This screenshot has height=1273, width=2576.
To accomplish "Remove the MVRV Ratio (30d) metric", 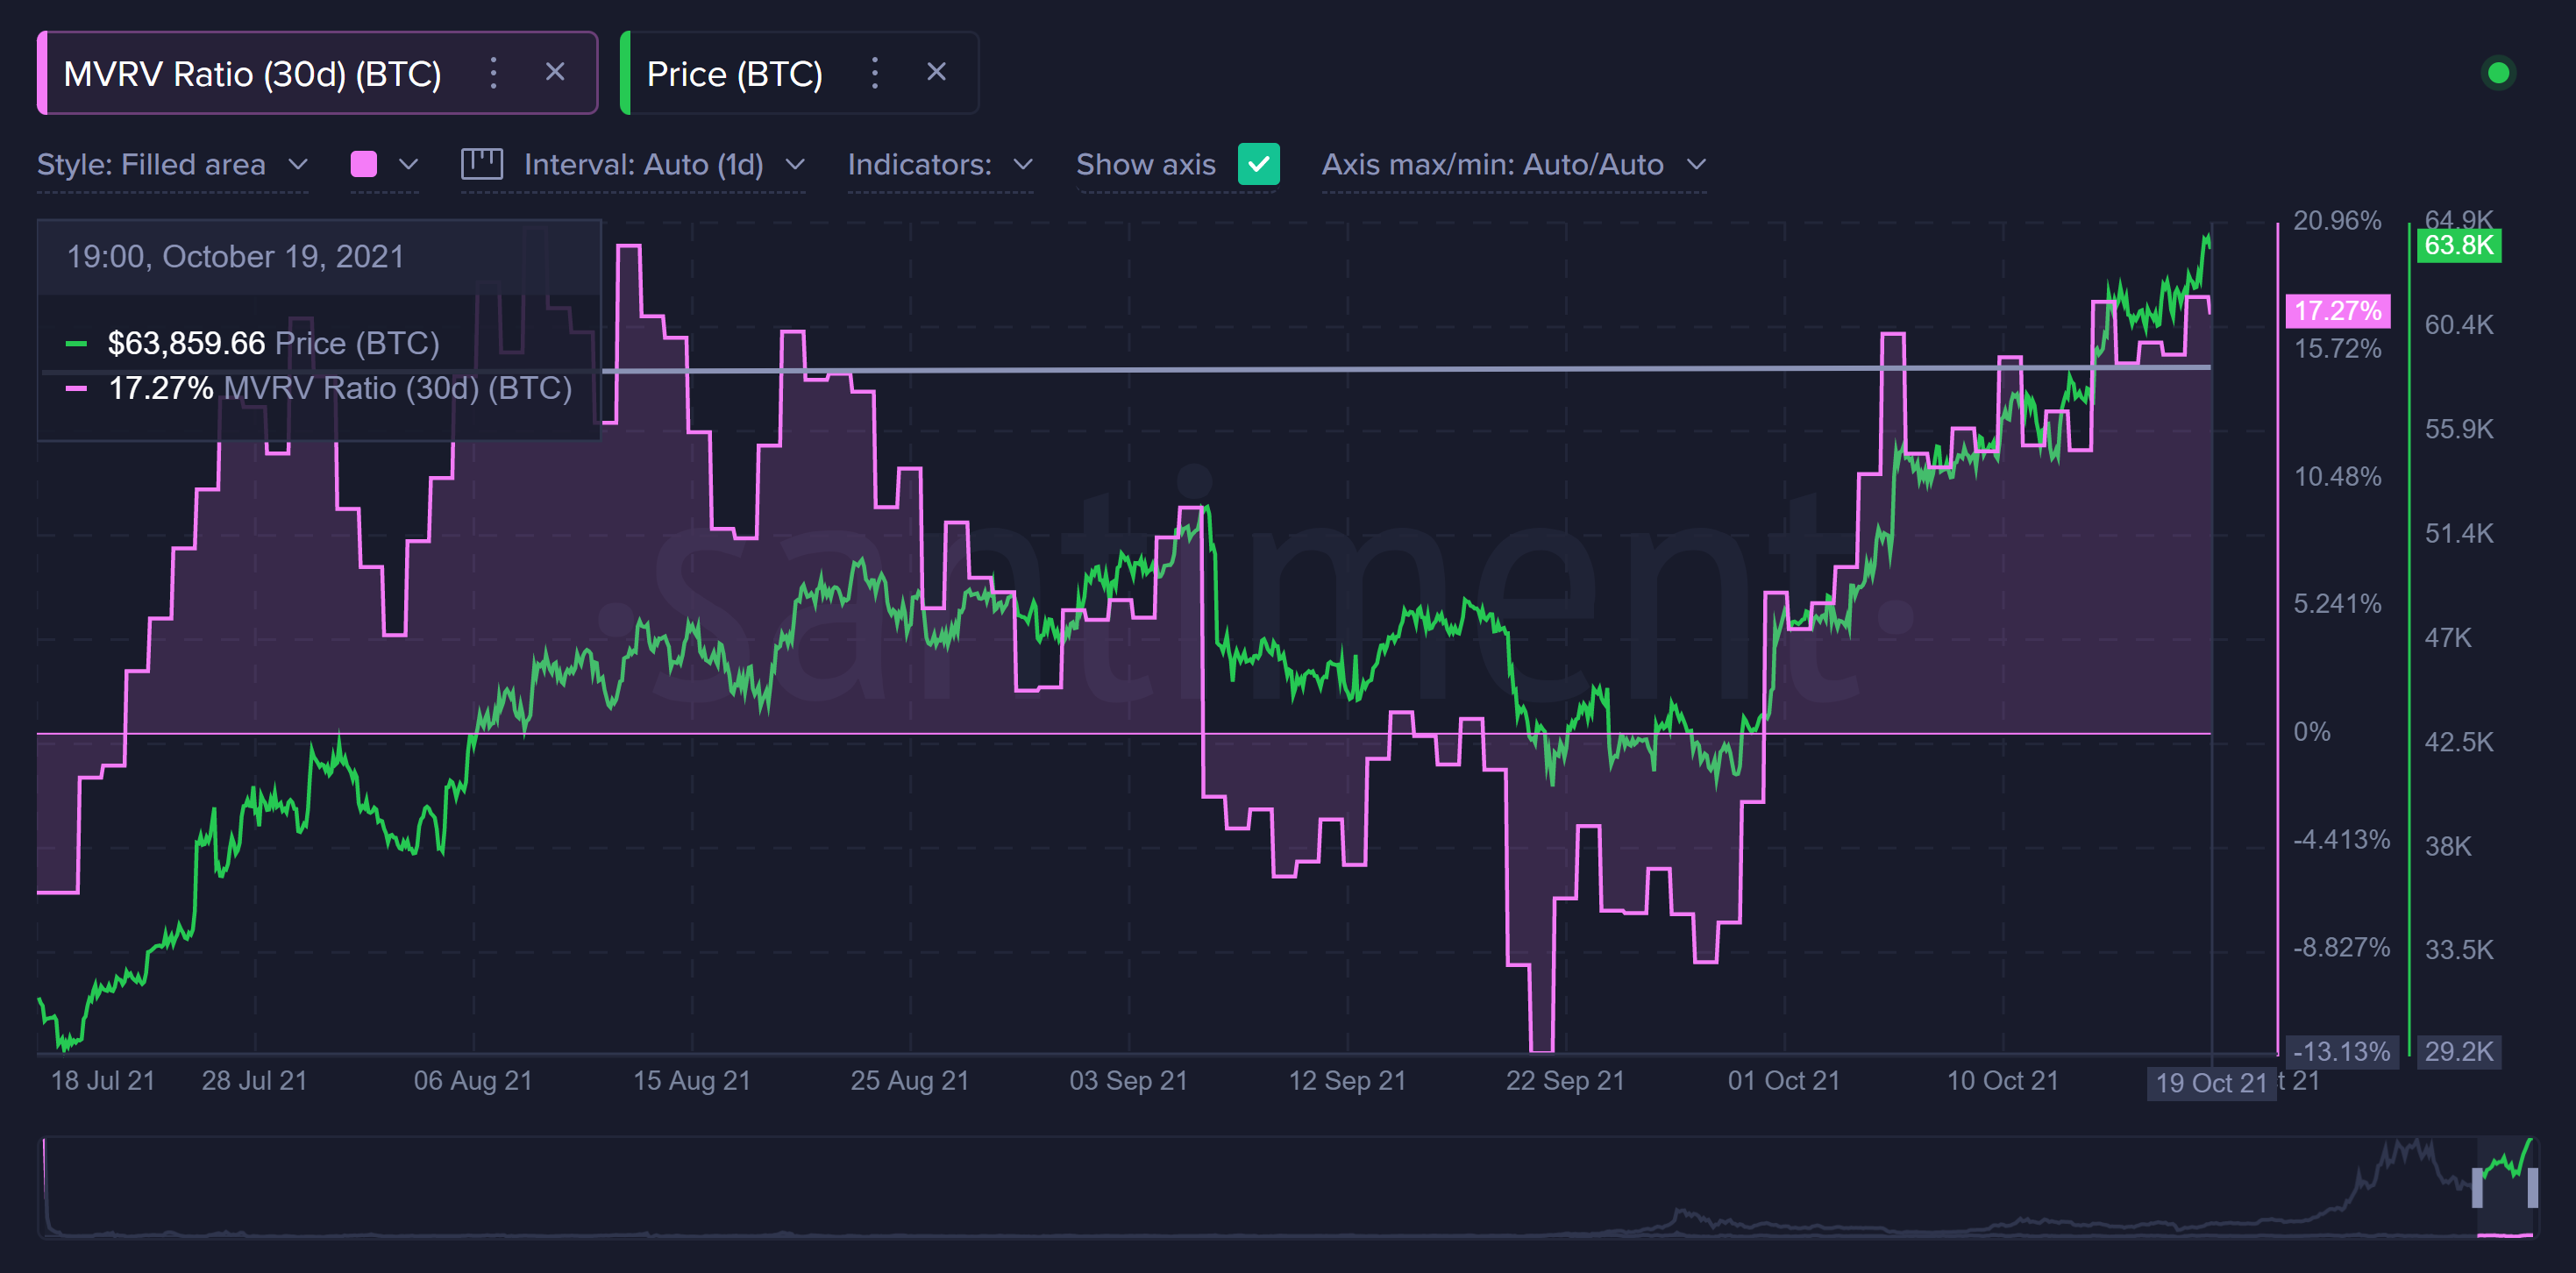I will tap(555, 72).
